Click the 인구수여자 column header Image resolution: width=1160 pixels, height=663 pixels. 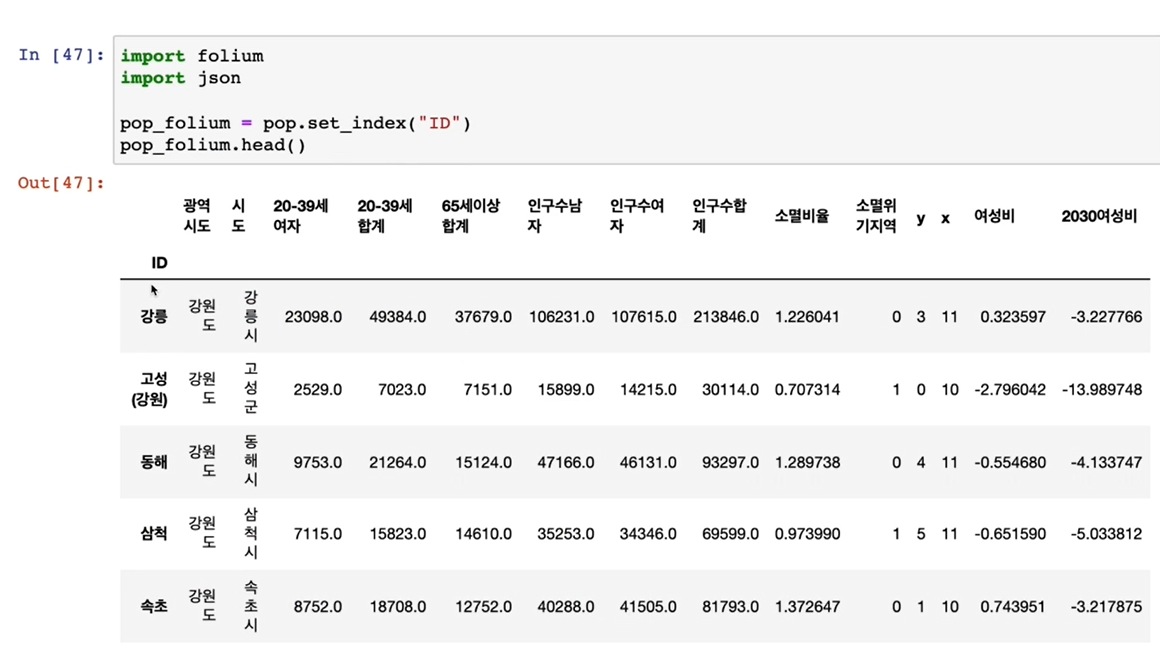(636, 215)
